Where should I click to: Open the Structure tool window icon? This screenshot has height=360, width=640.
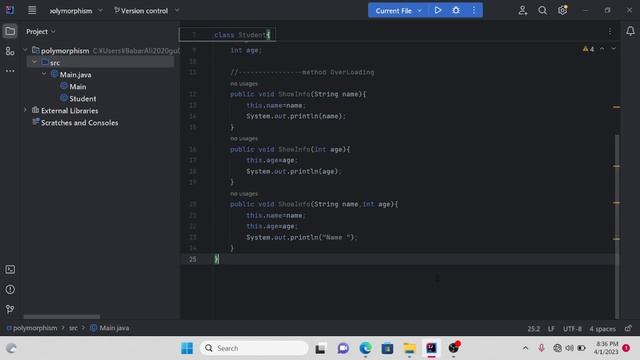[10, 51]
